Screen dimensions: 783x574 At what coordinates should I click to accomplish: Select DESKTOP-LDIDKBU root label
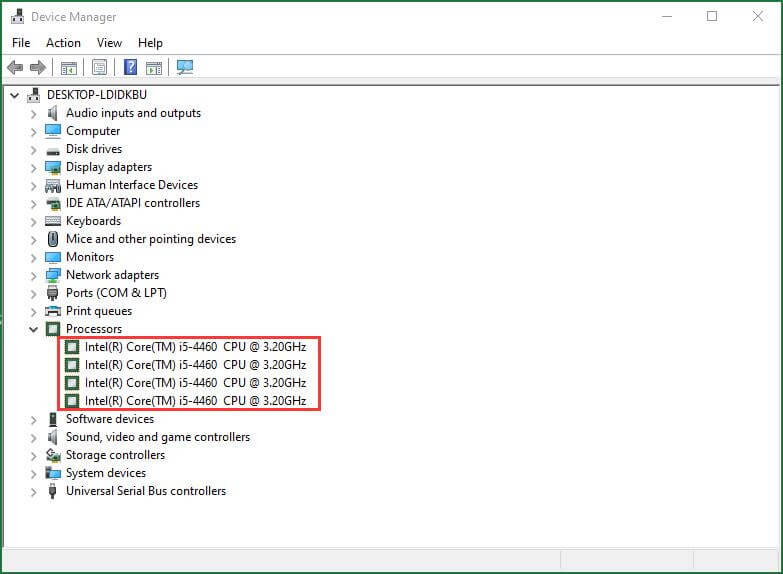97,95
